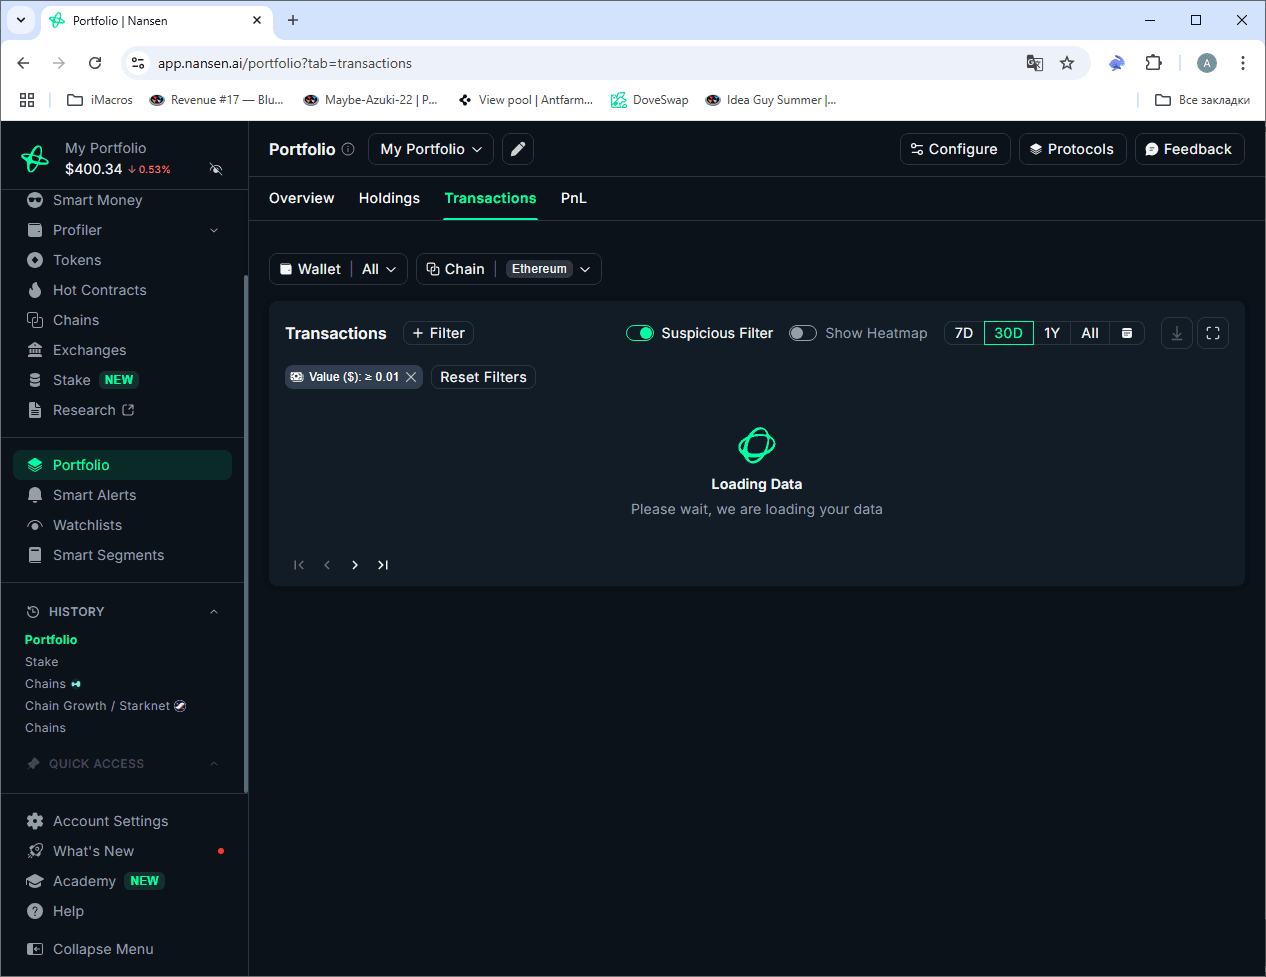The width and height of the screenshot is (1266, 977).
Task: Go to first page arrow
Action: click(x=299, y=565)
